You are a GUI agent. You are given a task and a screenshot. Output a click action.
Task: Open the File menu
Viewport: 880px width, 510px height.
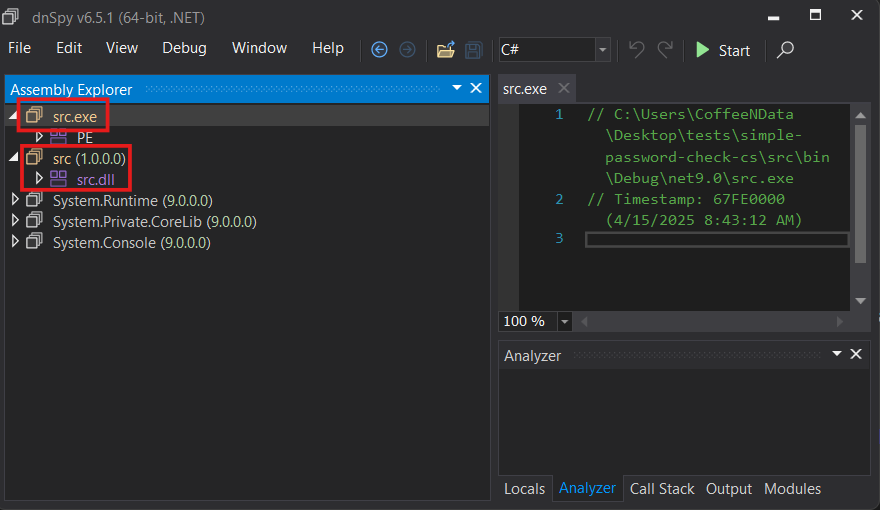[x=20, y=48]
